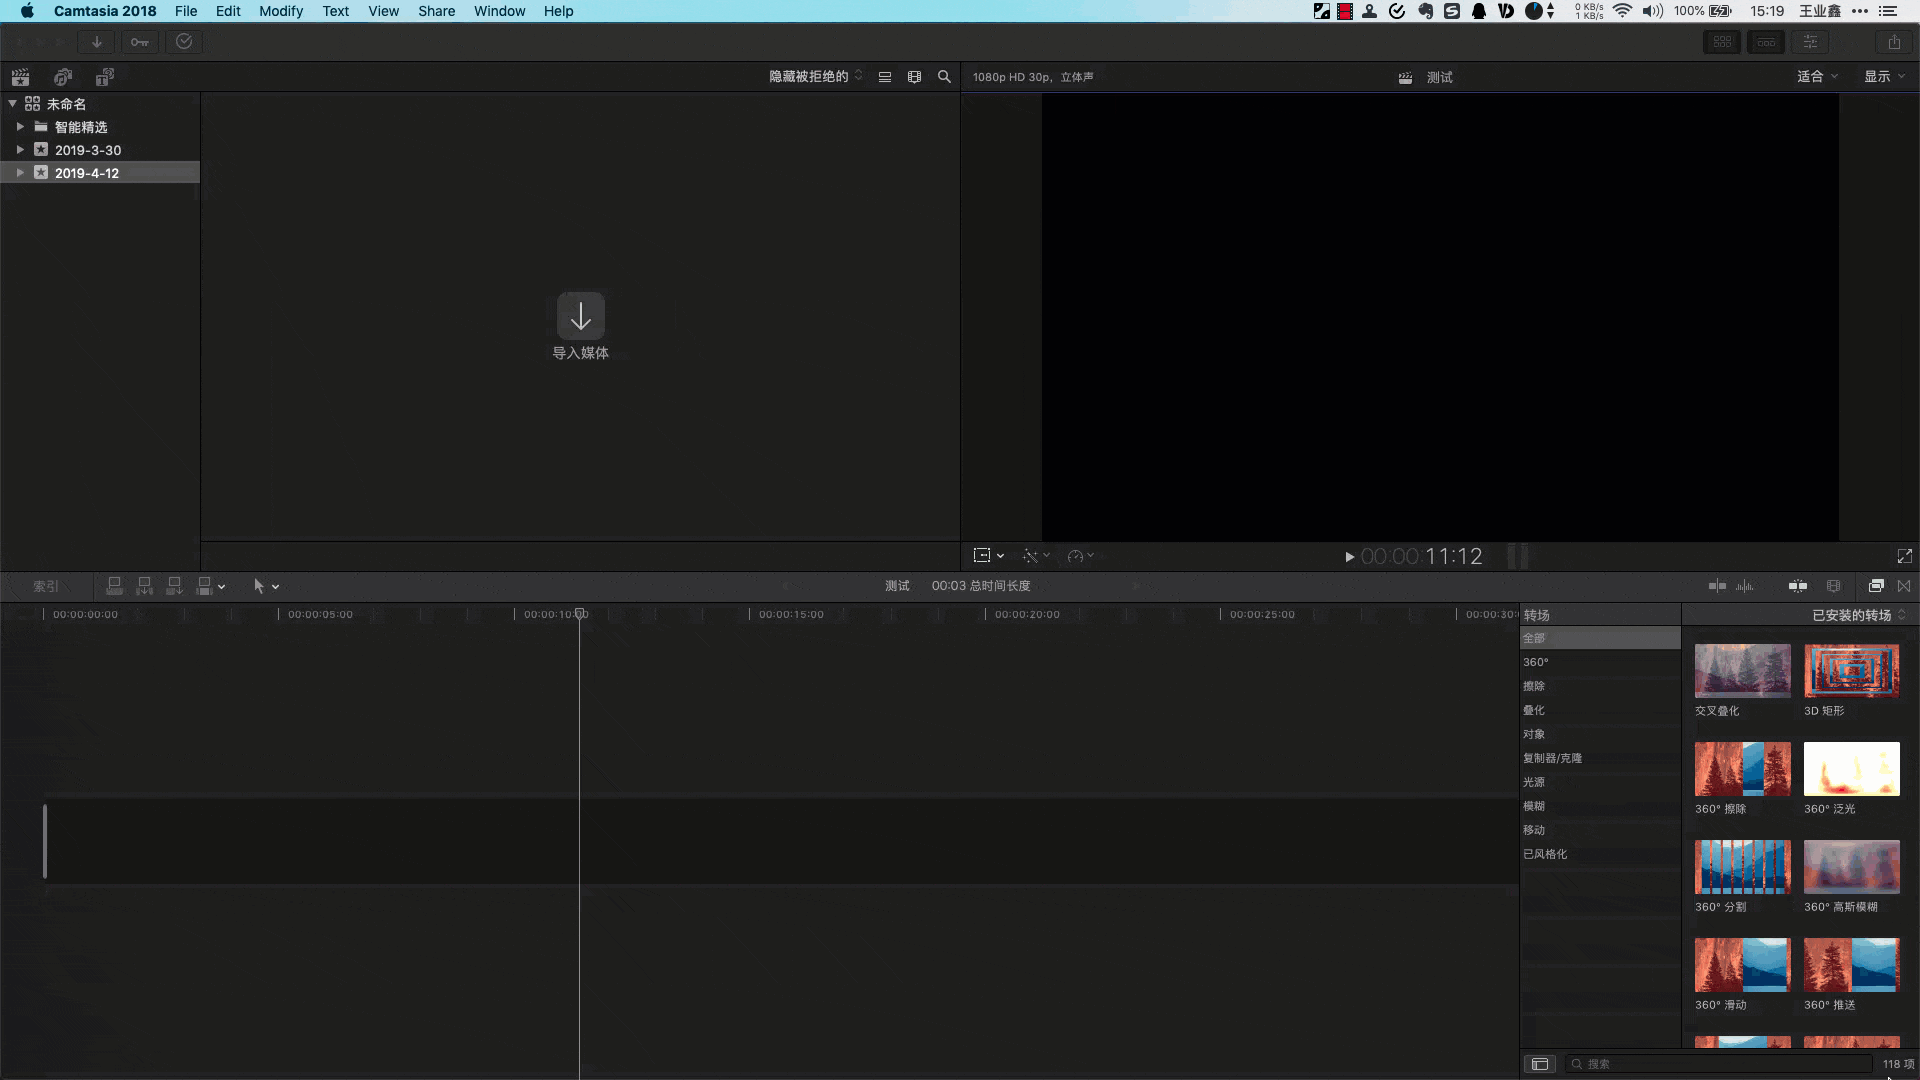The image size is (1920, 1080).
Task: Toggle the transitions browser icon
Action: point(1904,586)
